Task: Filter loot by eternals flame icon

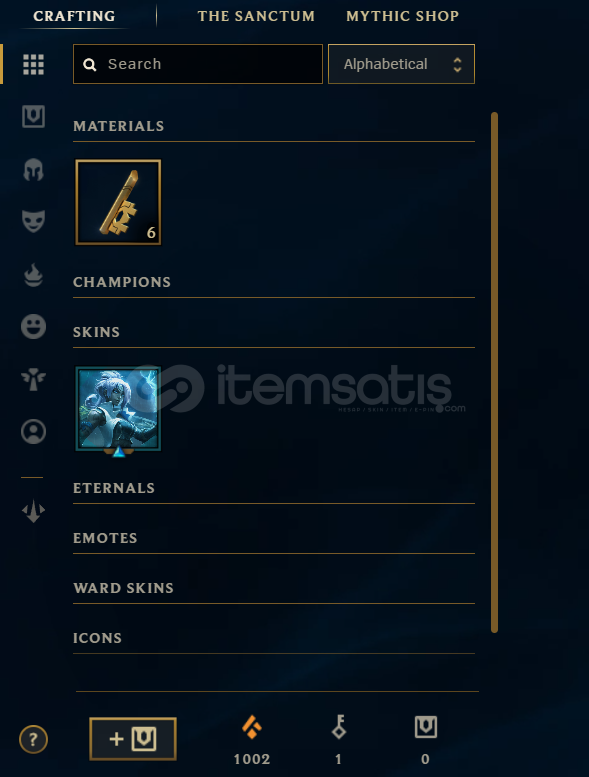Action: (x=33, y=275)
